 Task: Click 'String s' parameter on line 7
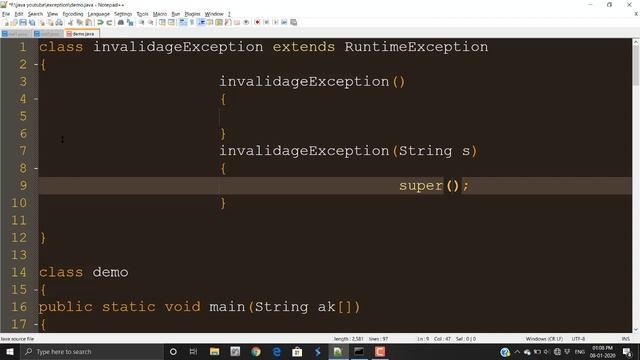(x=434, y=151)
